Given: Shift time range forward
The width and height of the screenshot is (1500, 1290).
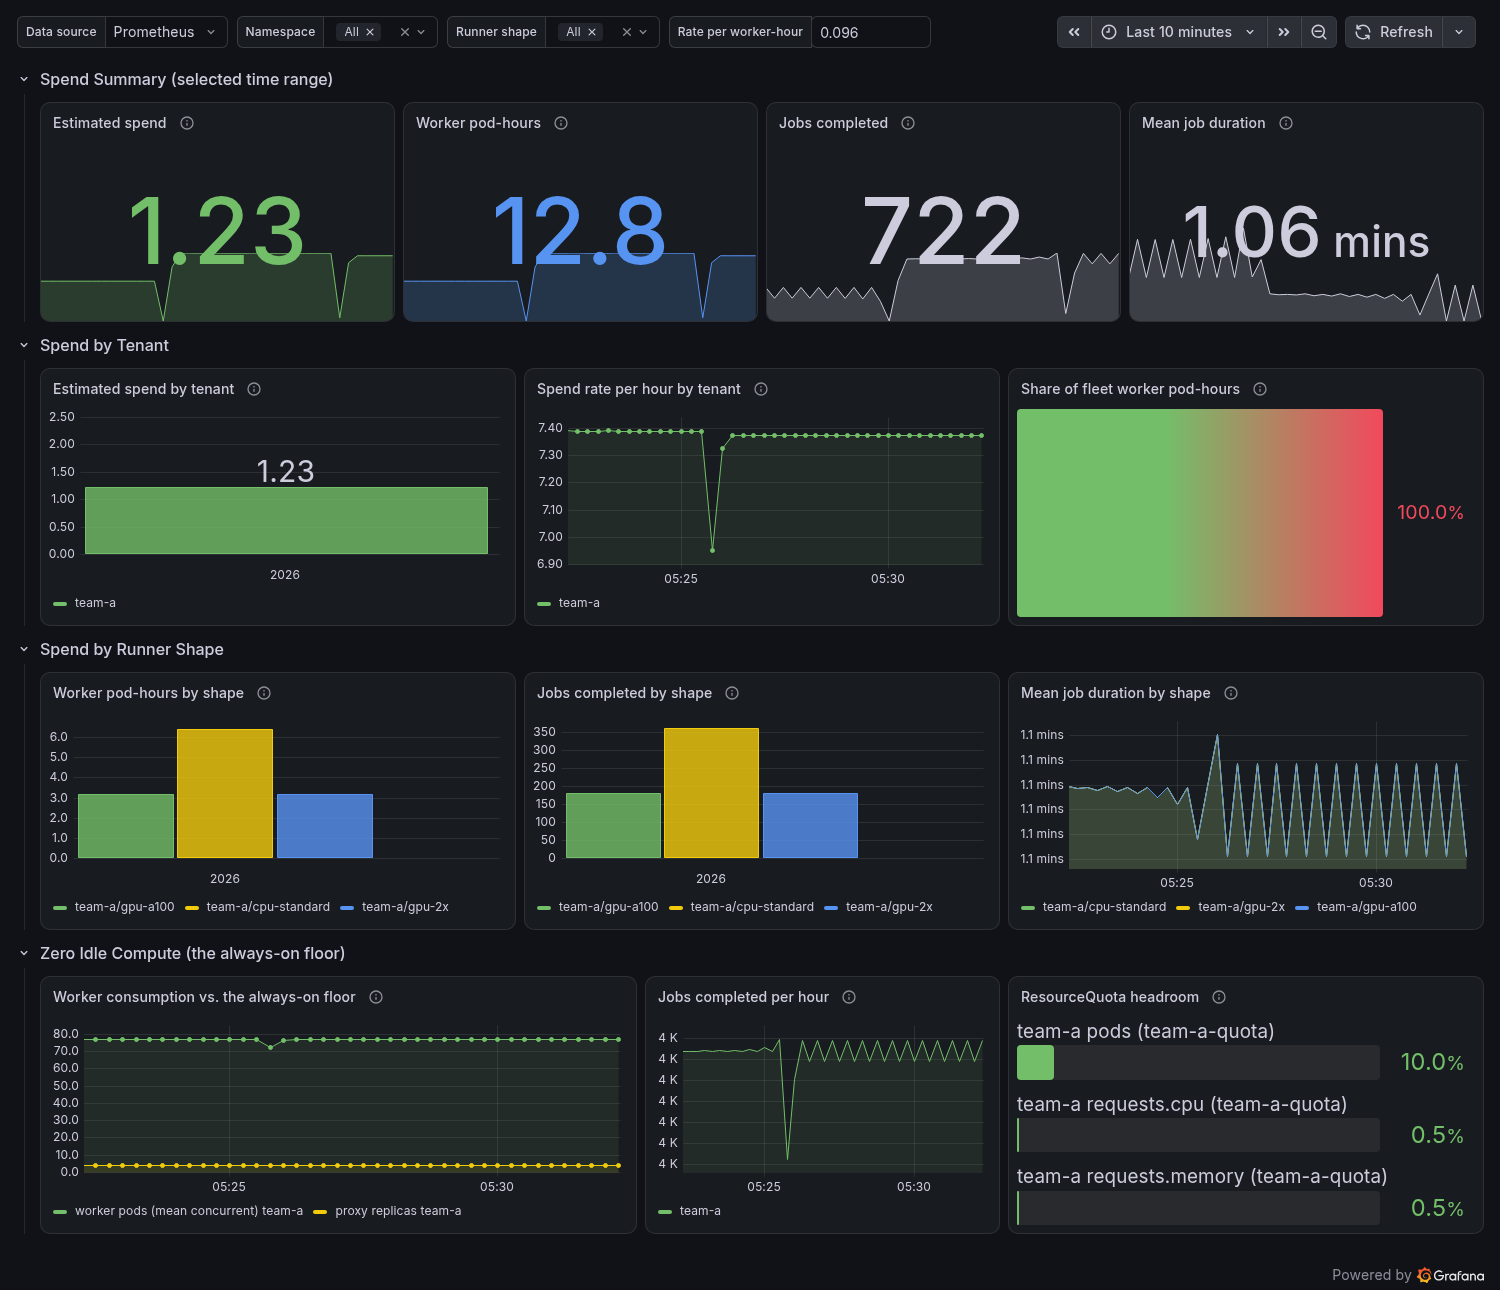Looking at the screenshot, I should point(1284,32).
